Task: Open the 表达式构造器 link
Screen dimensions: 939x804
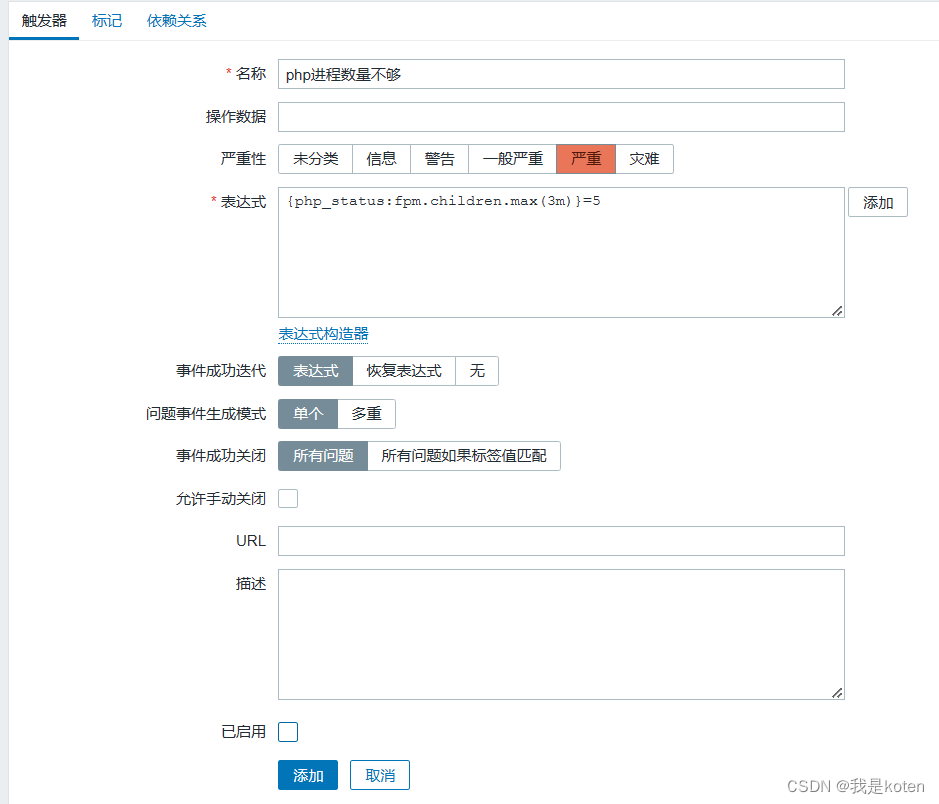Action: (x=323, y=334)
